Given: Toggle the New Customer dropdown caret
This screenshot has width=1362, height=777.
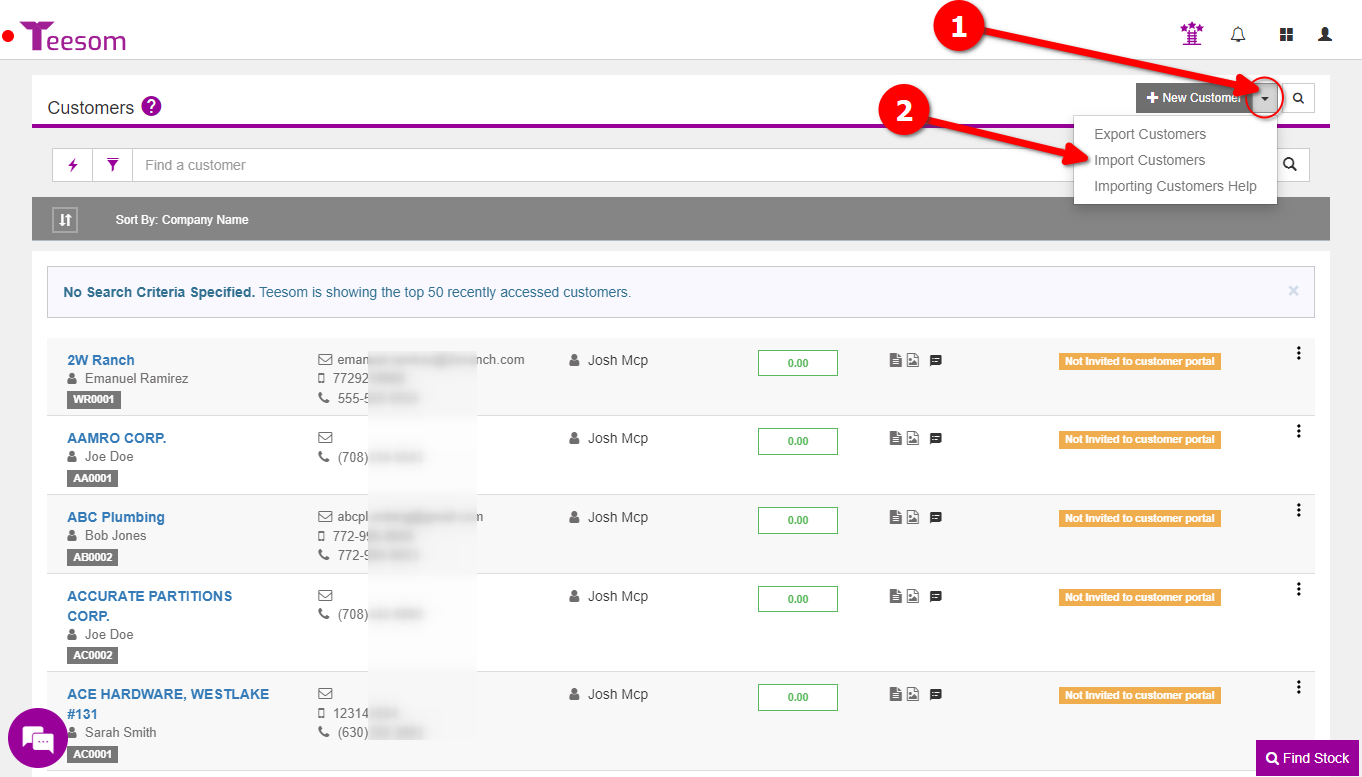Looking at the screenshot, I should (x=1265, y=98).
